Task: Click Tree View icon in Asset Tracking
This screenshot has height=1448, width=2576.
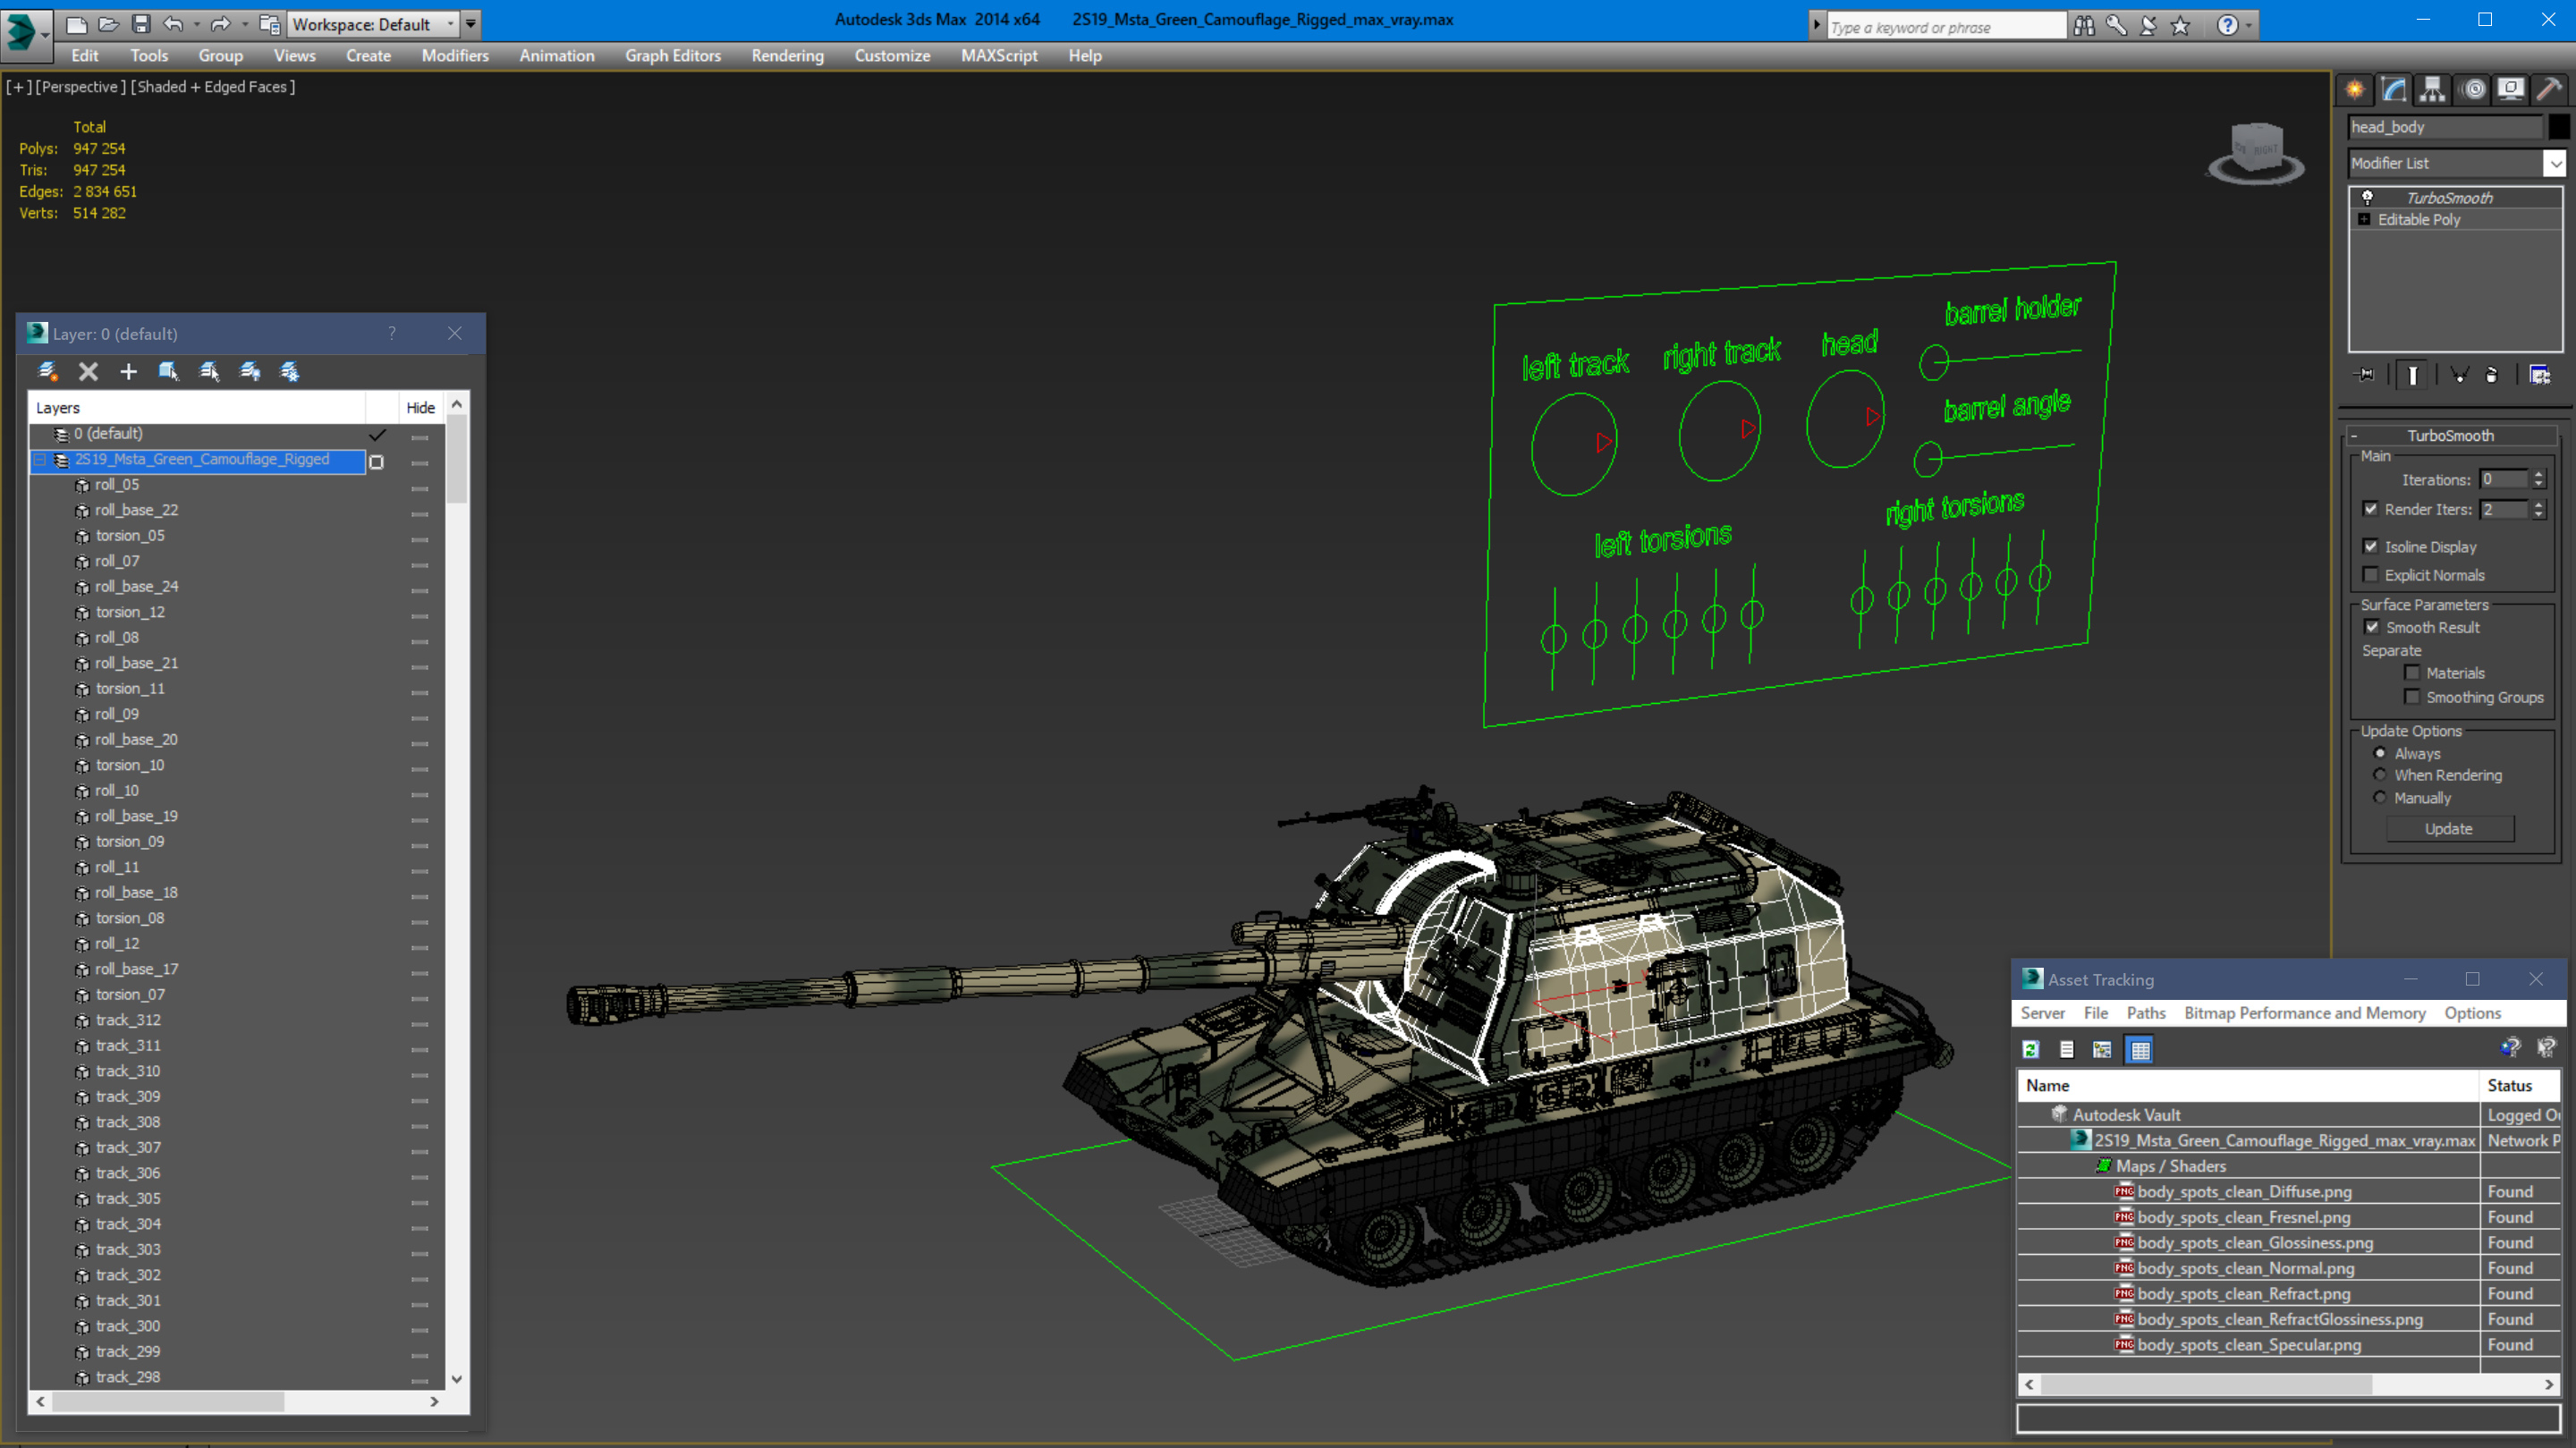Action: [x=2102, y=1049]
